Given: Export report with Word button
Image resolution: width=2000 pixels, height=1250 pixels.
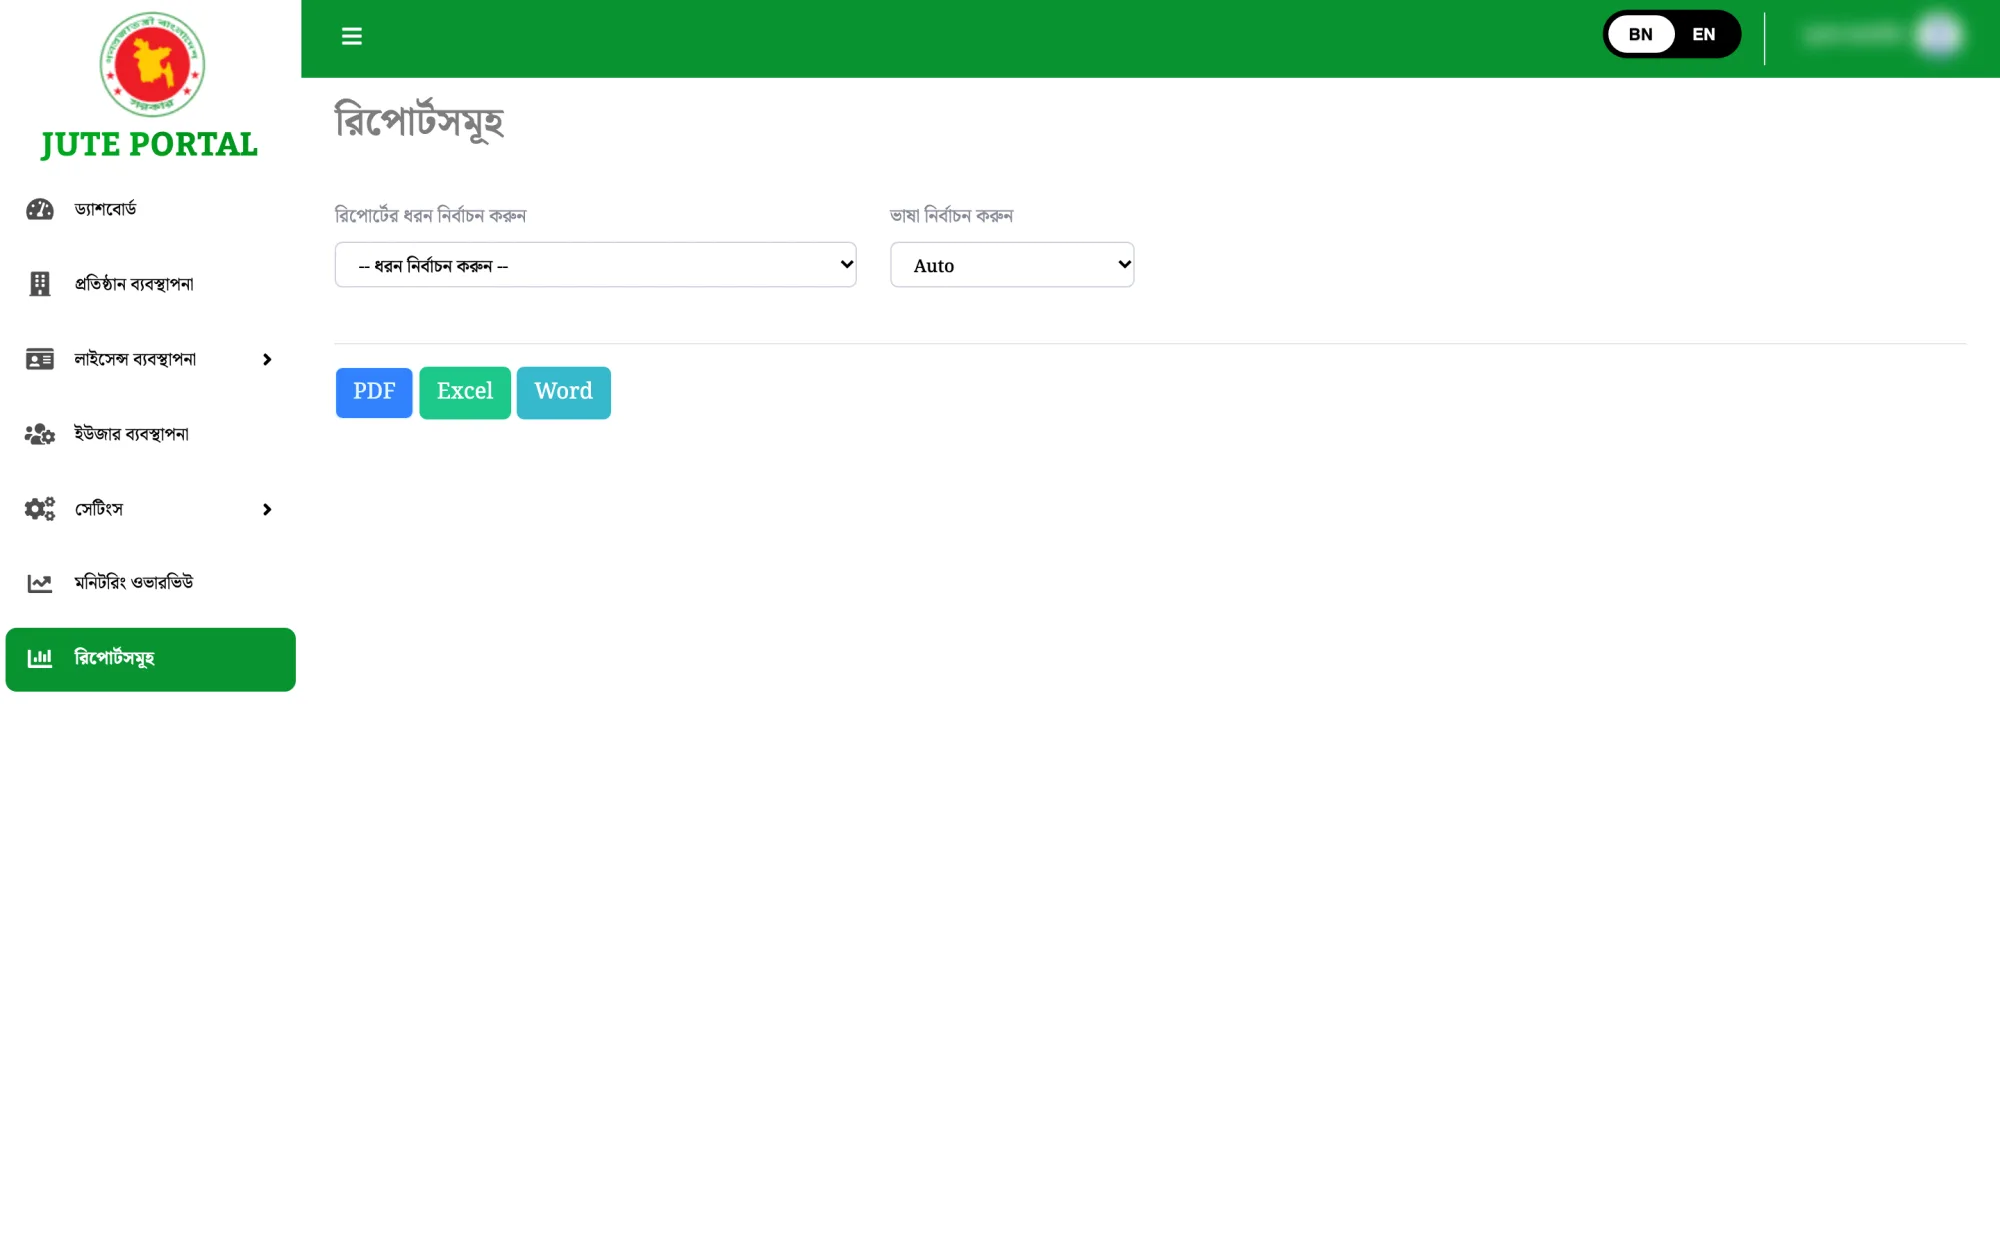Looking at the screenshot, I should [x=564, y=392].
